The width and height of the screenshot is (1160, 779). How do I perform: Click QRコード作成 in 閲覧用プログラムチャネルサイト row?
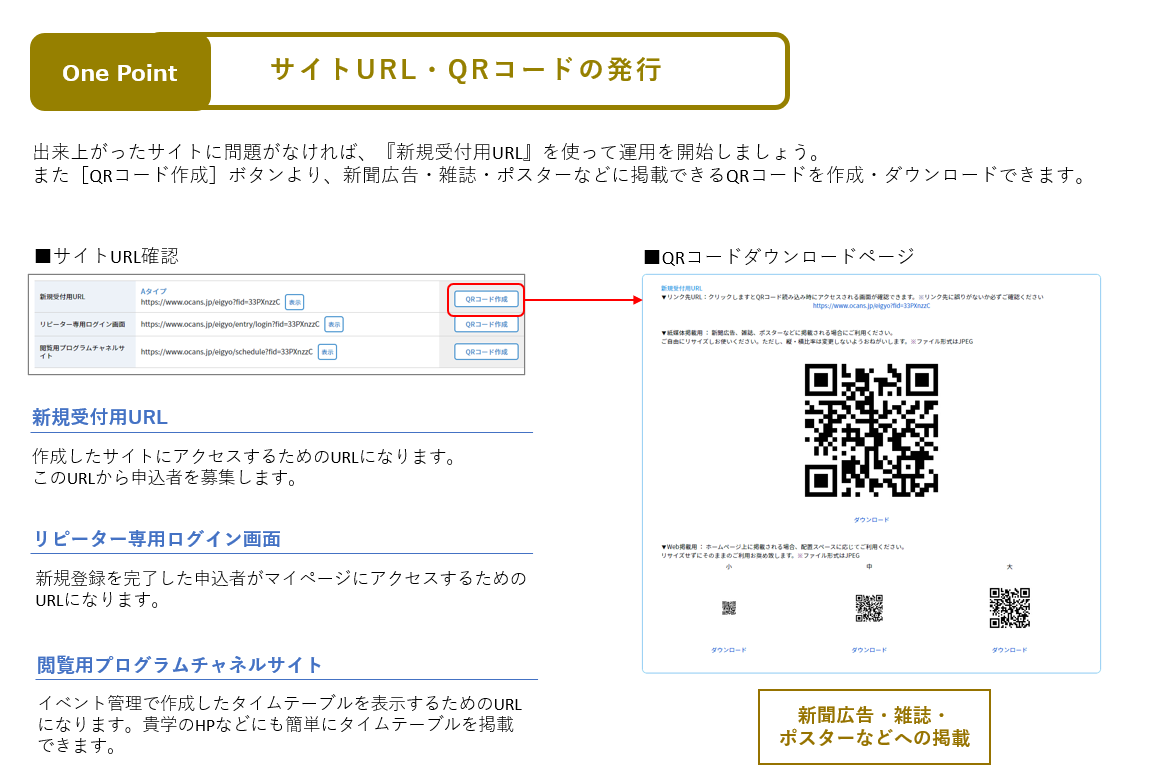click(x=486, y=352)
